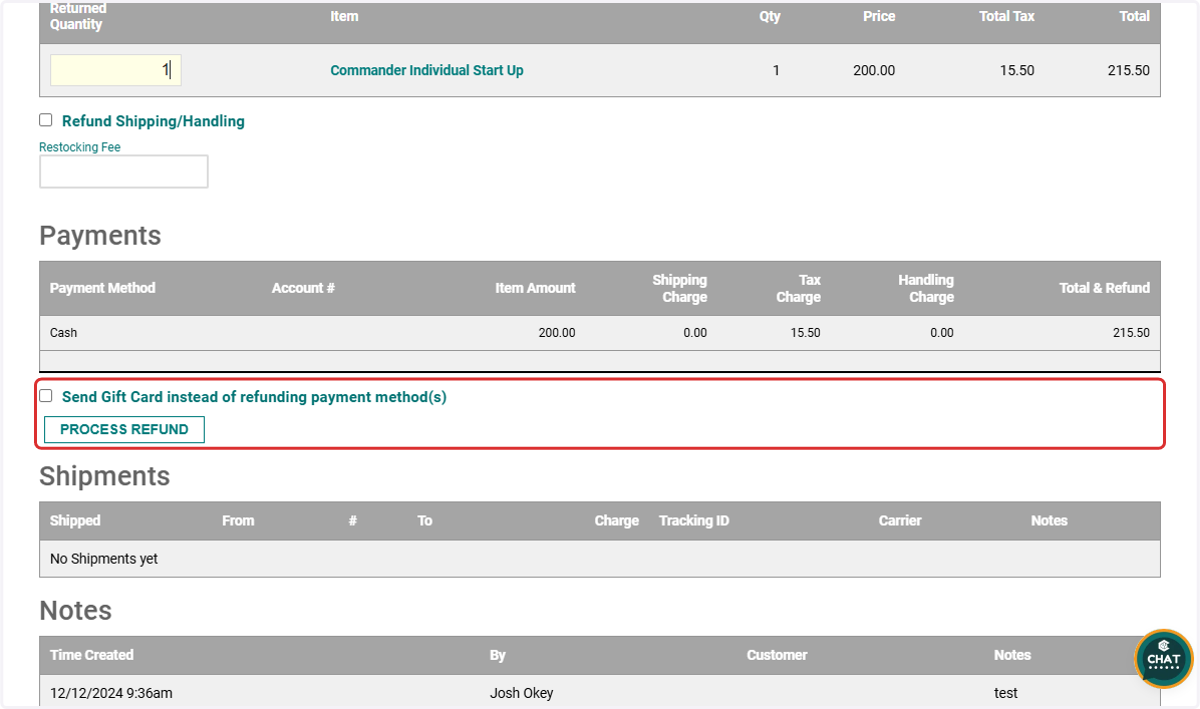
Task: Click the note author Josh Okey
Action: (521, 693)
